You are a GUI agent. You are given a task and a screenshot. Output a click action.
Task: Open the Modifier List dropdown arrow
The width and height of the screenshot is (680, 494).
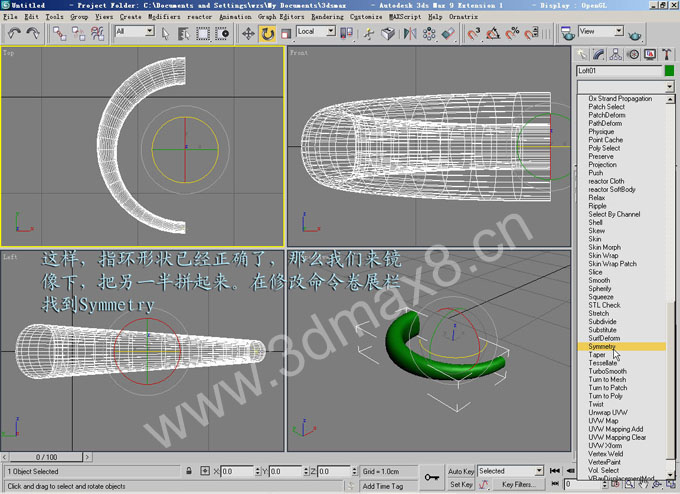click(669, 87)
